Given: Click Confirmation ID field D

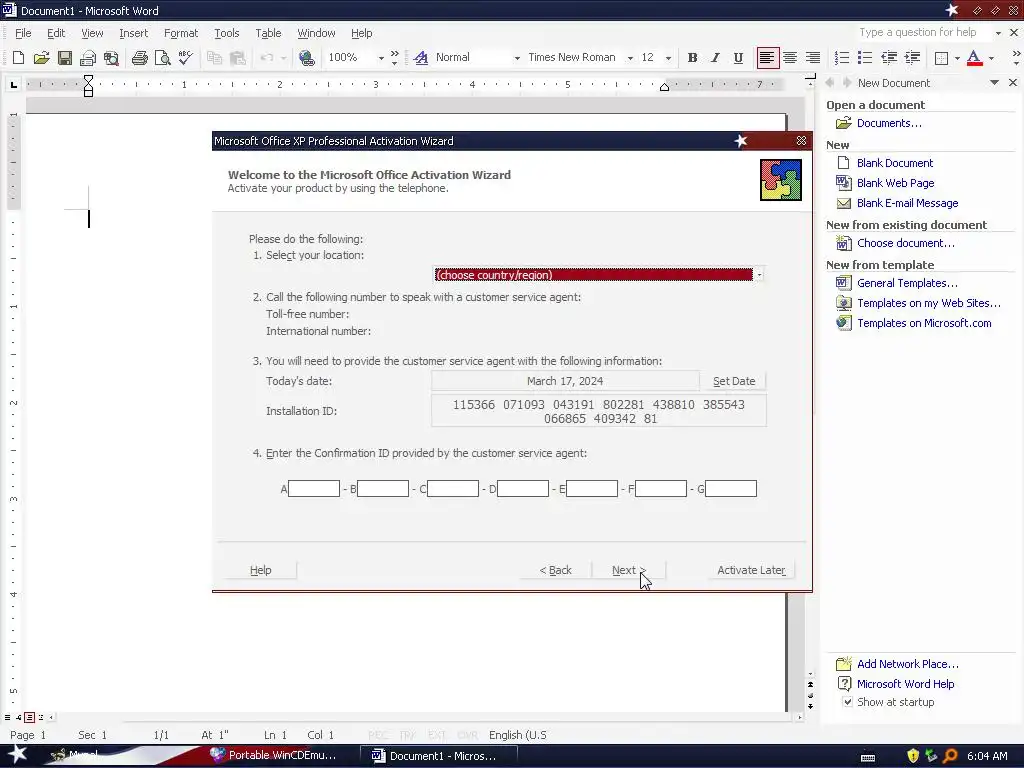Looking at the screenshot, I should (x=522, y=488).
